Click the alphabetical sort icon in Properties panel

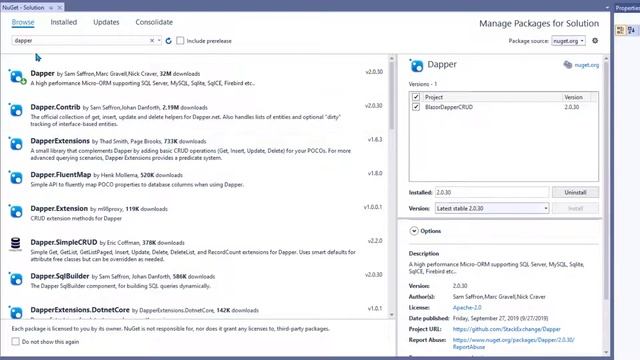[631, 30]
